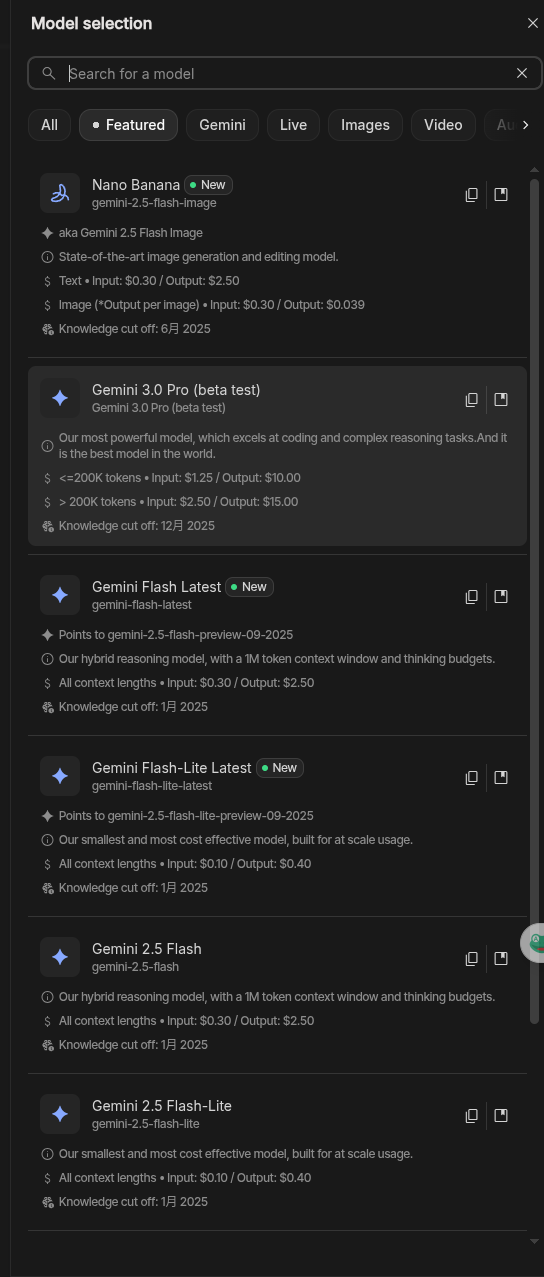
Task: Show more filter chips with right chevron
Action: click(525, 125)
